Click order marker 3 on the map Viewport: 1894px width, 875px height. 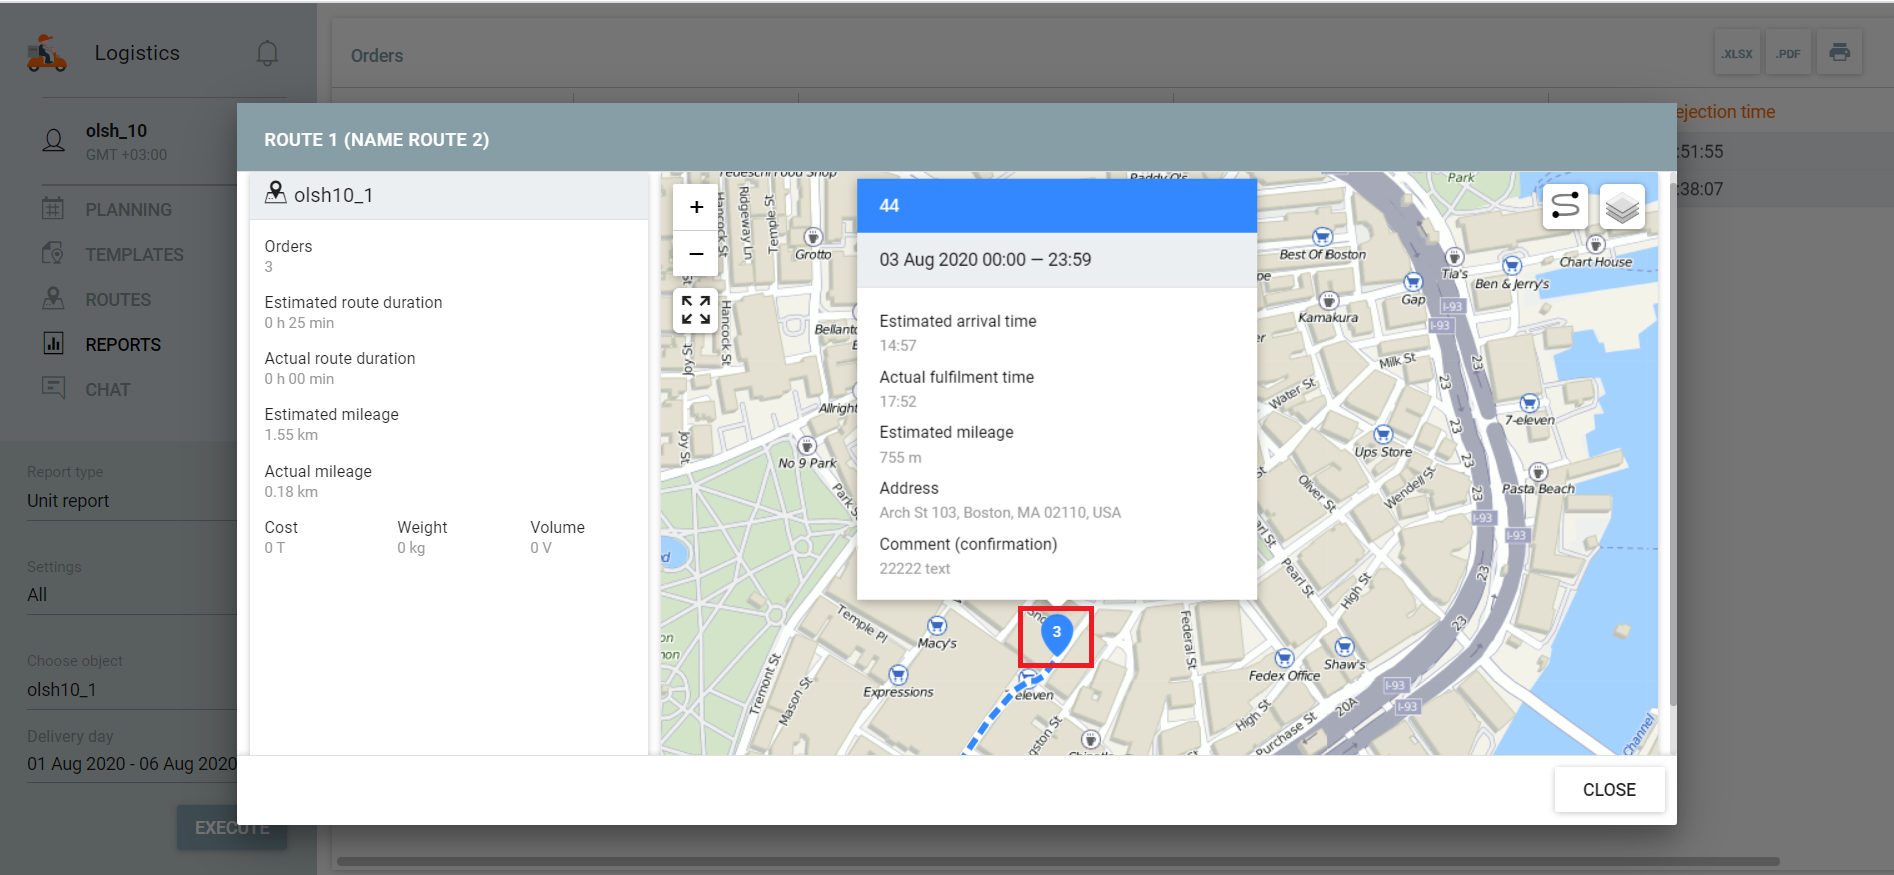(x=1056, y=634)
